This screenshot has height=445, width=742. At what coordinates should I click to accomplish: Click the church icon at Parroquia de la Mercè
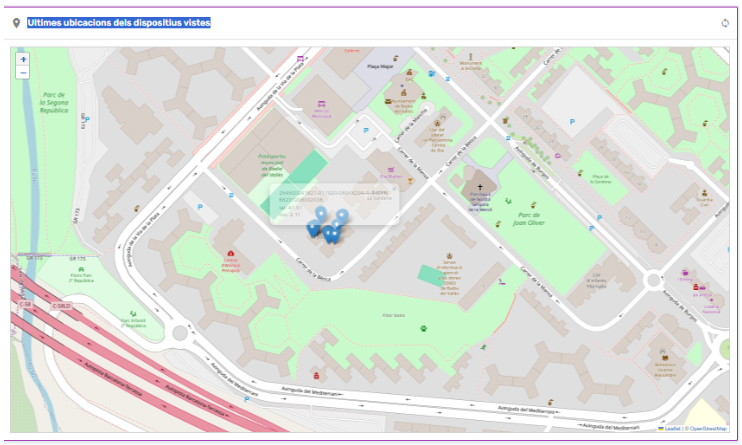479,186
